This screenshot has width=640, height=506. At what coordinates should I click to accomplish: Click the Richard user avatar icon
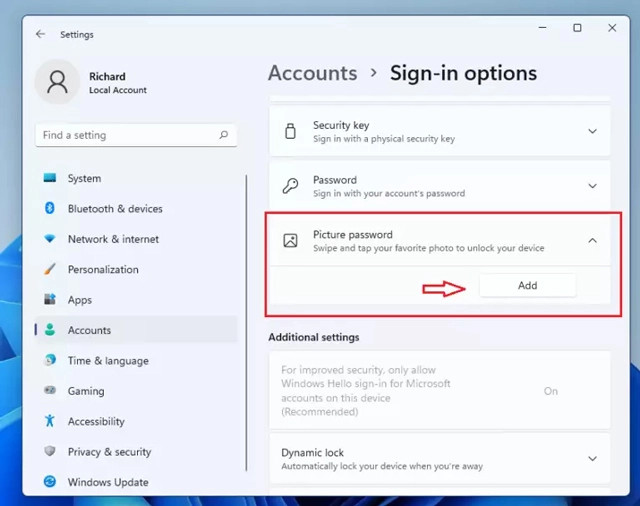pos(57,82)
